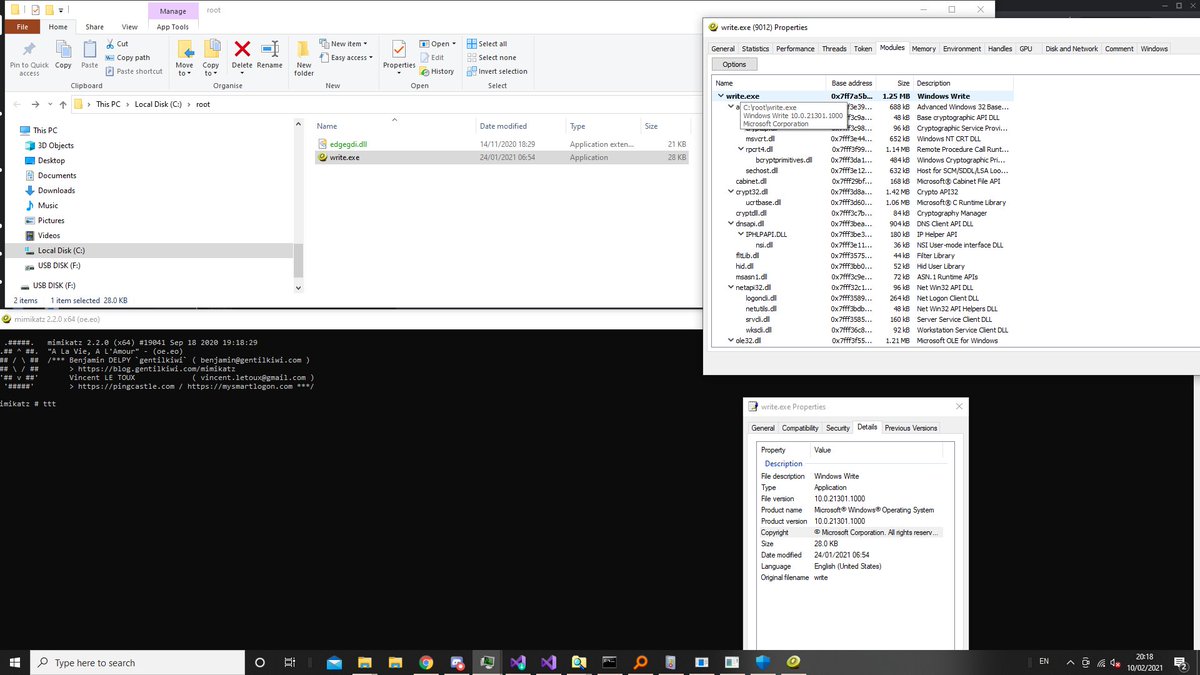Open Chrome from the taskbar
The image size is (1200, 675).
click(426, 662)
